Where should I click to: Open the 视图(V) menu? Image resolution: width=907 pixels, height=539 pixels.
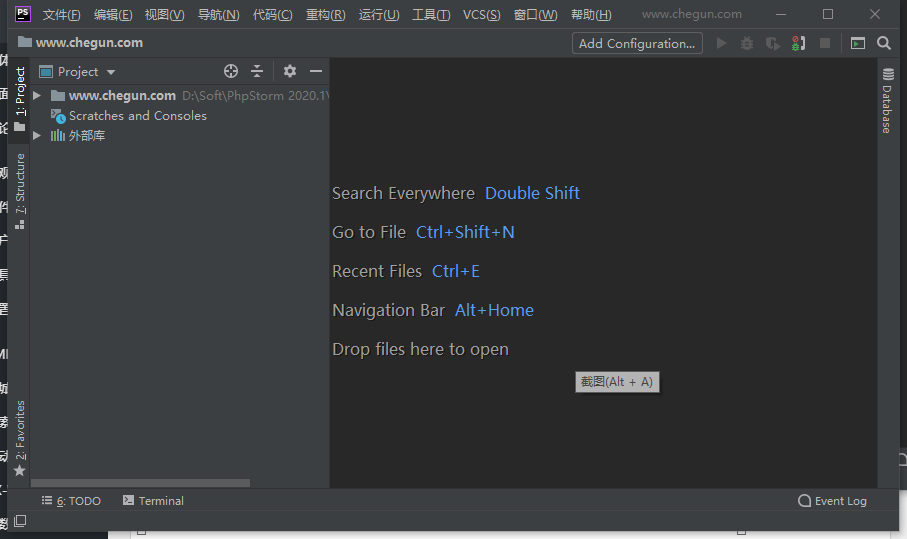click(164, 14)
